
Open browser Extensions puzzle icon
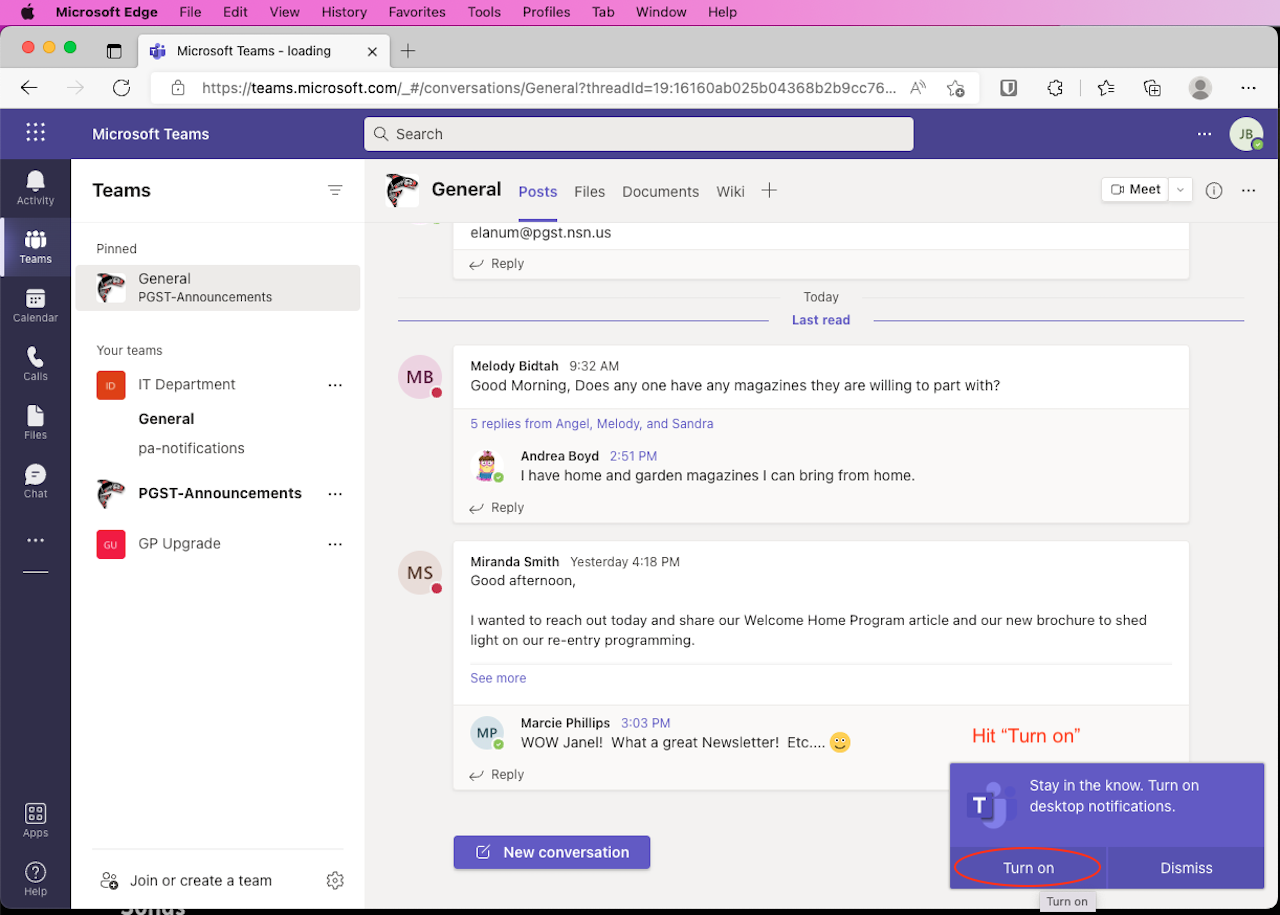[1055, 88]
